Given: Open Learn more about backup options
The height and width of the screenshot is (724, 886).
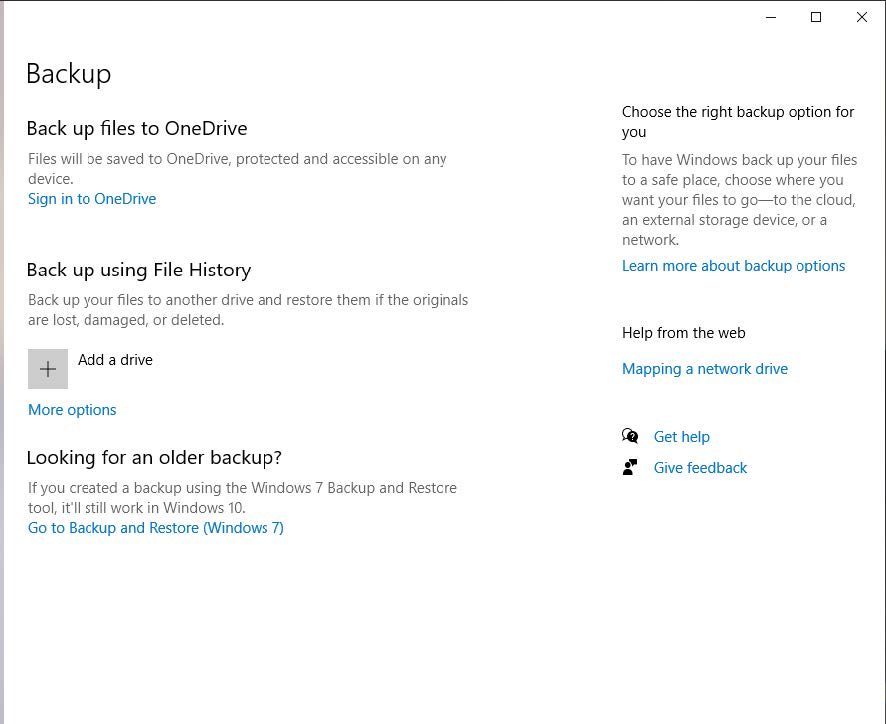Looking at the screenshot, I should click(733, 266).
